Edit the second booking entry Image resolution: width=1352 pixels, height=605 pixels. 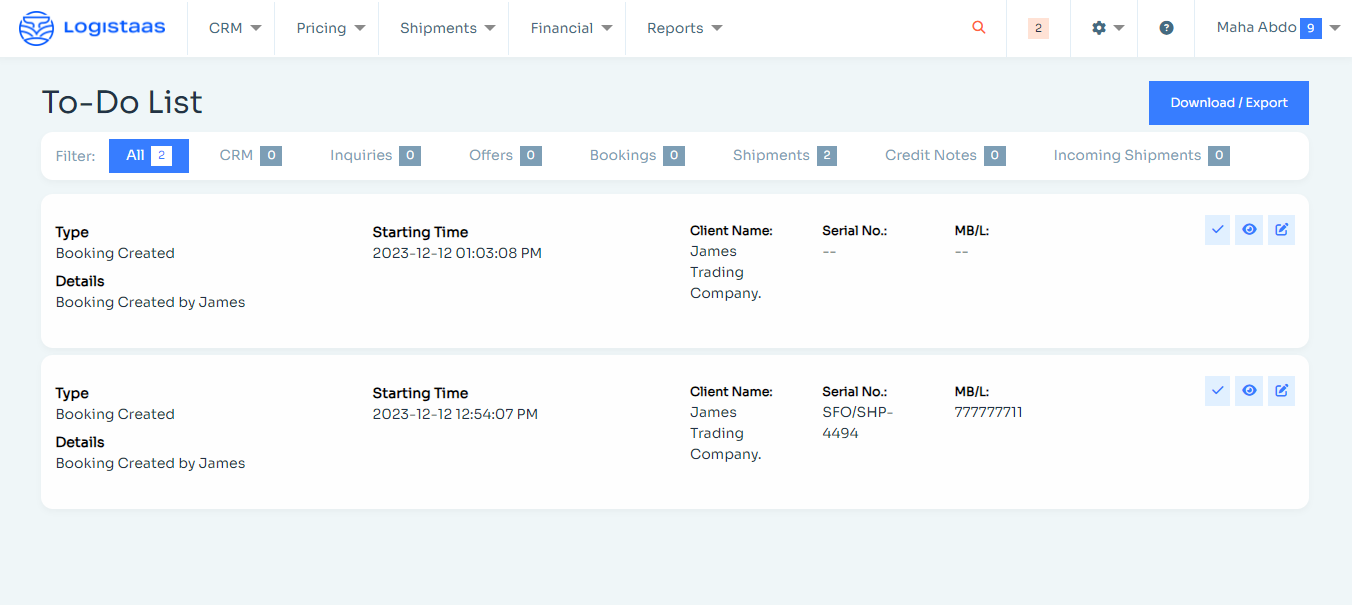pyautogui.click(x=1281, y=390)
